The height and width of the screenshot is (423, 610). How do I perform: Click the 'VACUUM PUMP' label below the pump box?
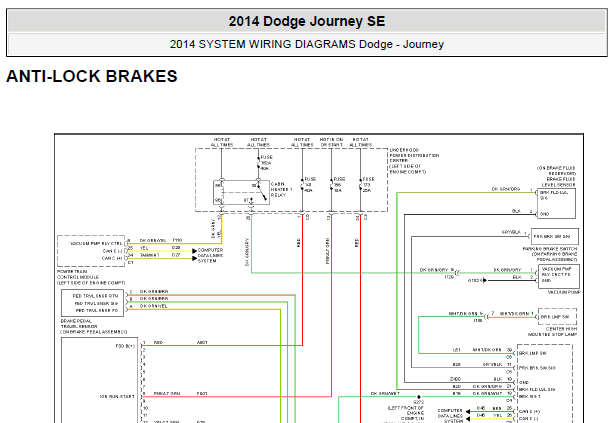(x=564, y=292)
